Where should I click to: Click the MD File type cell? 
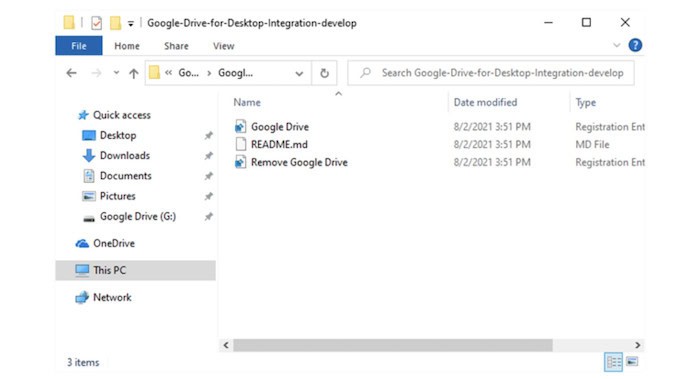(x=592, y=145)
